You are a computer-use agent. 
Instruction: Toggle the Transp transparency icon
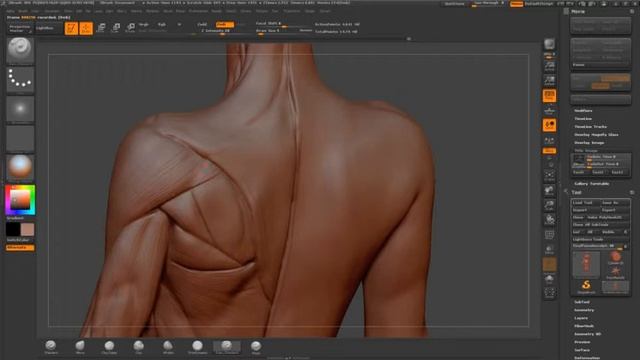[x=549, y=249]
